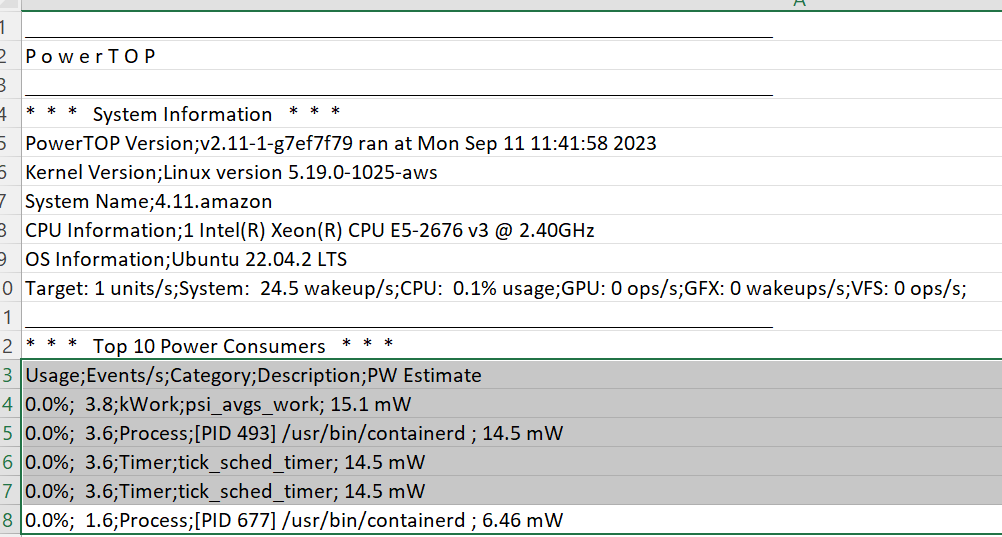Click row header of Top 10 Power Consumers
The image size is (1002, 537).
pos(8,346)
